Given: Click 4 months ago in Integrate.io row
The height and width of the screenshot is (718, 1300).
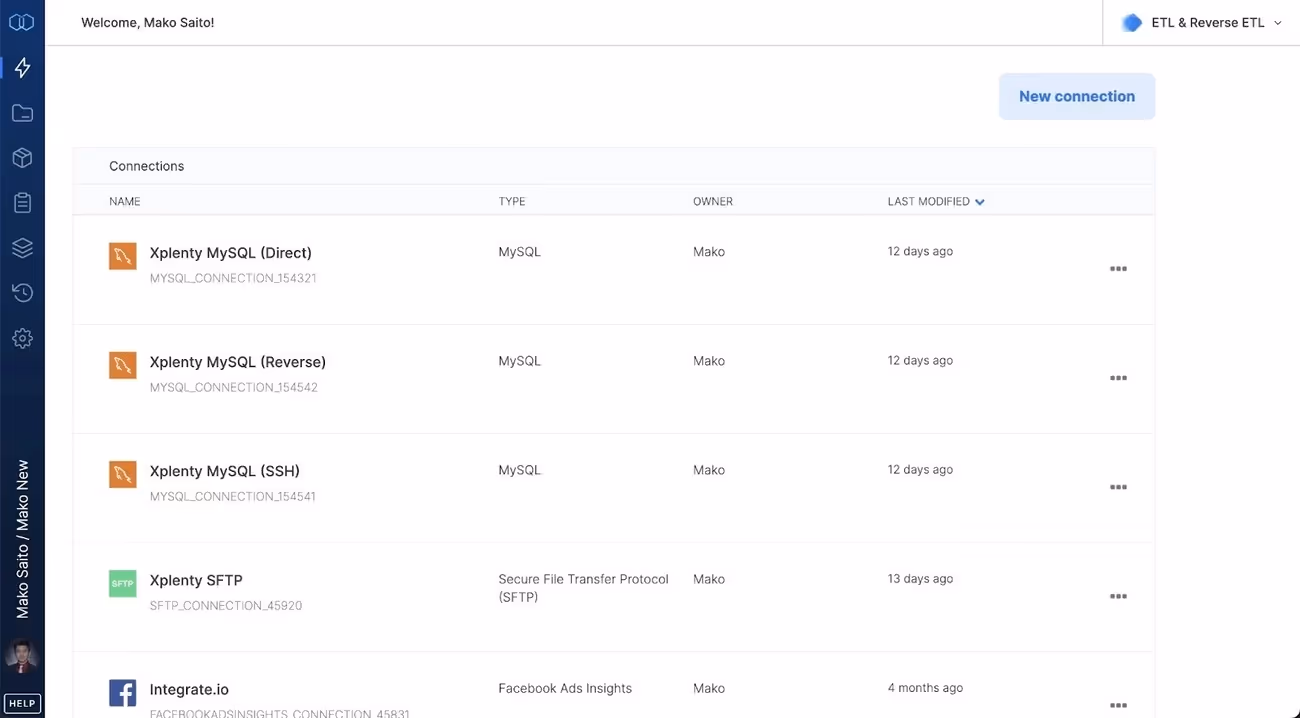Looking at the screenshot, I should (x=925, y=688).
